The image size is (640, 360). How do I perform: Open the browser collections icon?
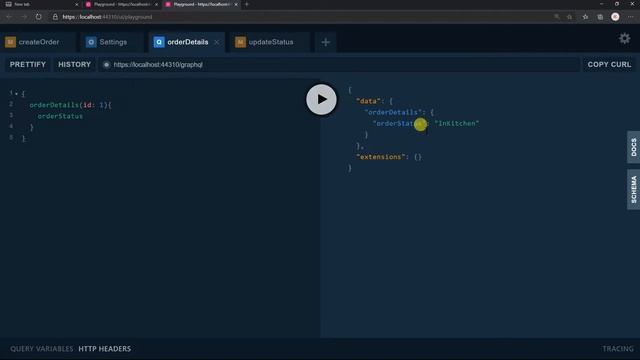click(x=600, y=17)
